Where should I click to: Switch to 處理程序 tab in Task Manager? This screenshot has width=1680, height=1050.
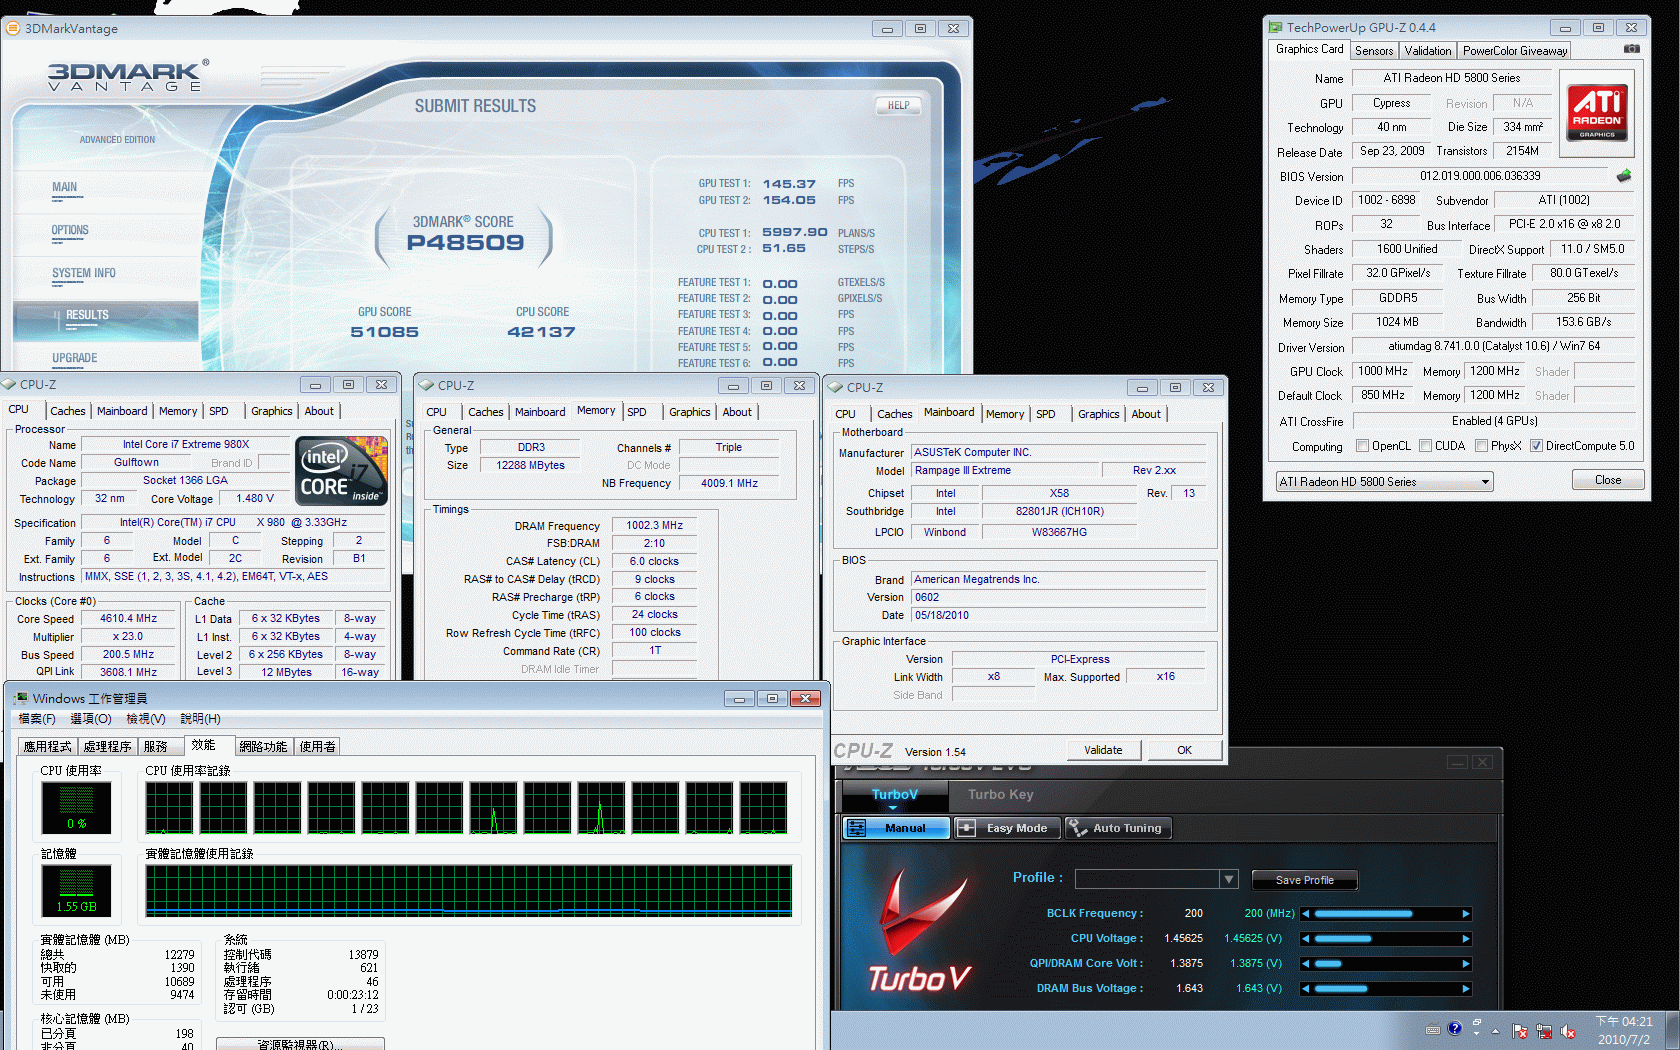click(107, 746)
